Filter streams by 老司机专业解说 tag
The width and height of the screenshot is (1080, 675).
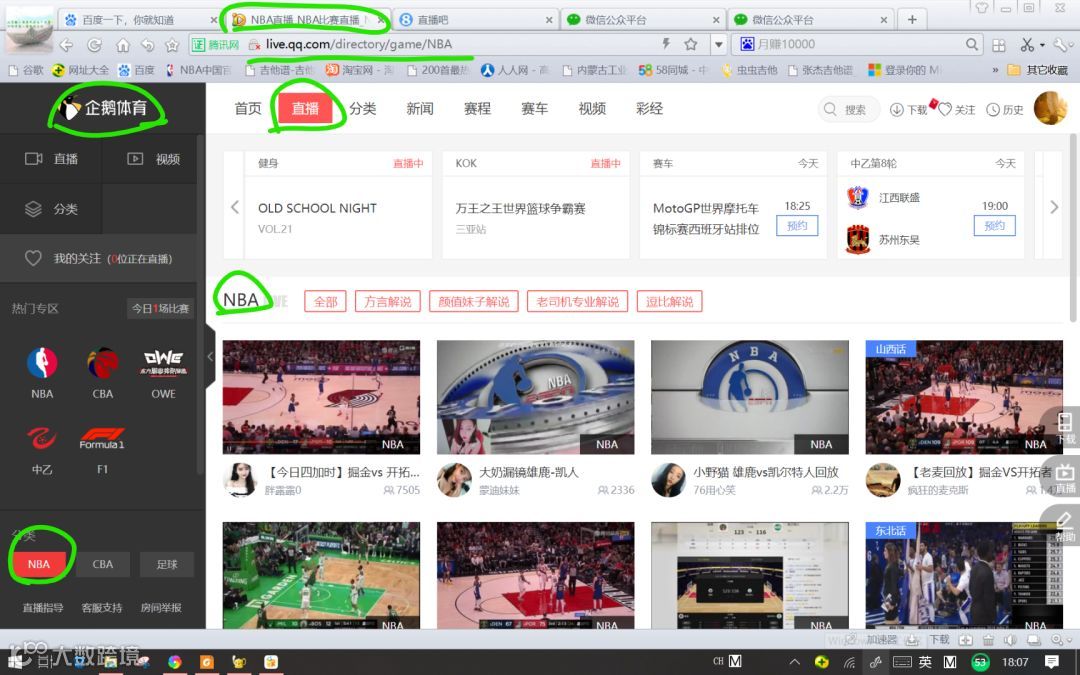pyautogui.click(x=578, y=302)
